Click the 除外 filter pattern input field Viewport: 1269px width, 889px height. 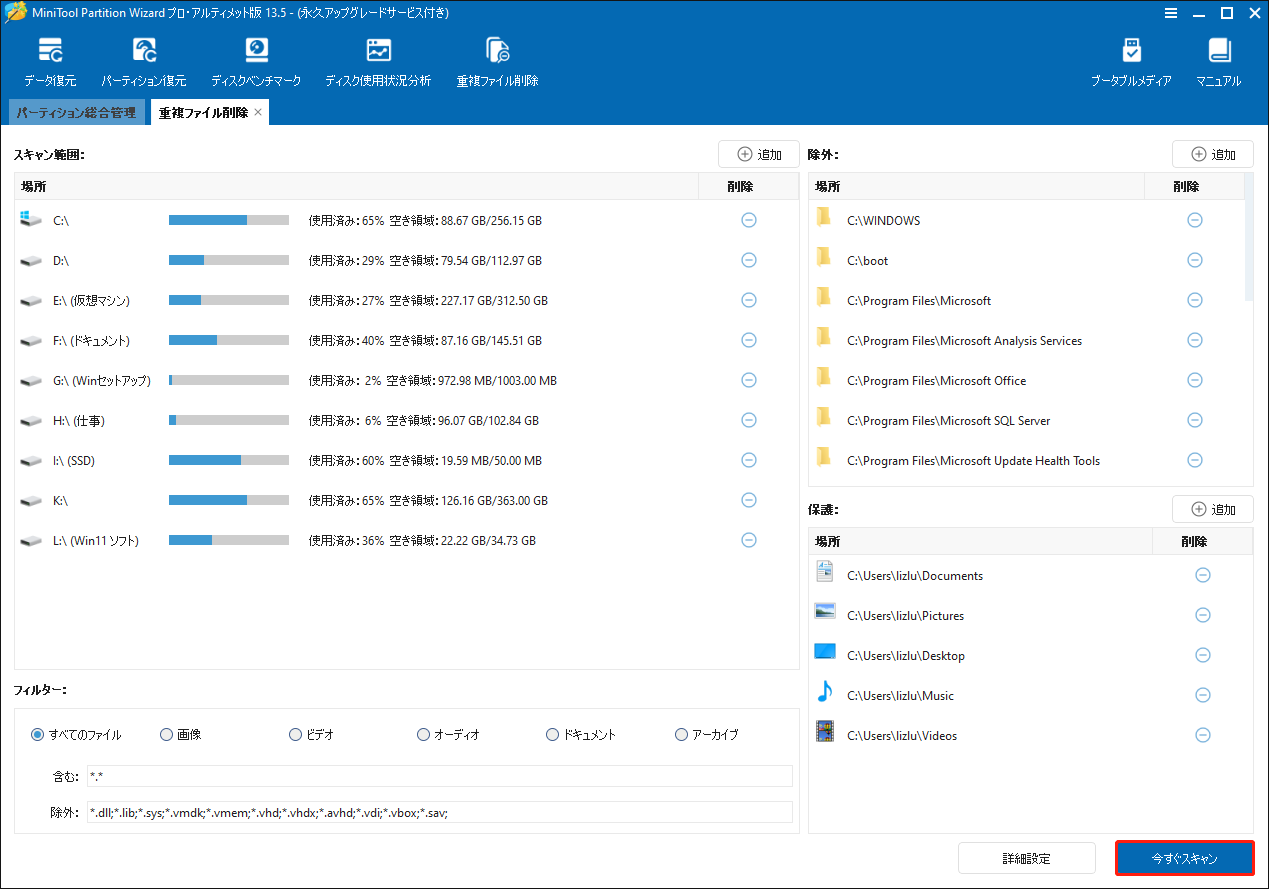pos(440,812)
